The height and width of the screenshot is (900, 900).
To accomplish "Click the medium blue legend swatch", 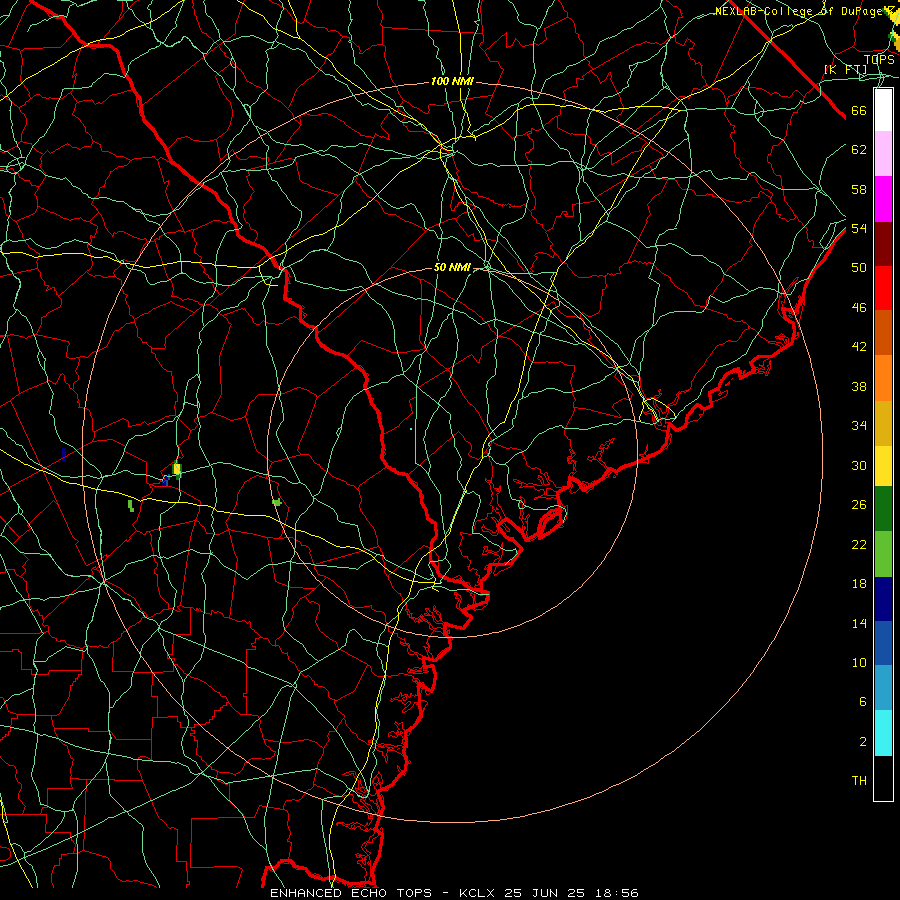I will [x=883, y=643].
